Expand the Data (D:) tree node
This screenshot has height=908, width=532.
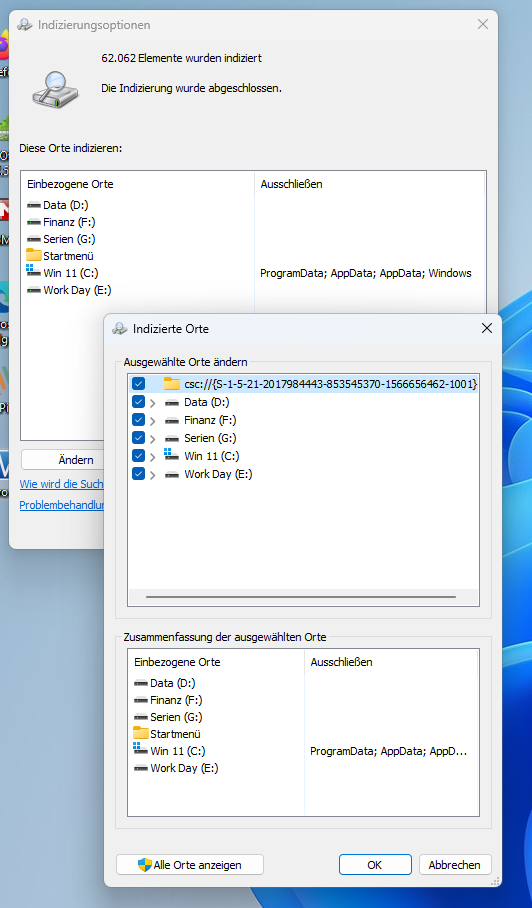pyautogui.click(x=153, y=403)
